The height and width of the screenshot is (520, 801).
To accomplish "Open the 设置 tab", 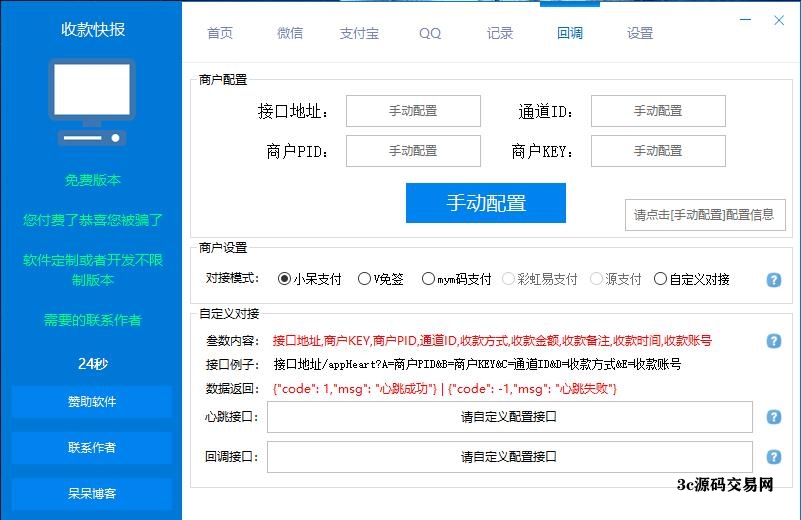I will (640, 33).
